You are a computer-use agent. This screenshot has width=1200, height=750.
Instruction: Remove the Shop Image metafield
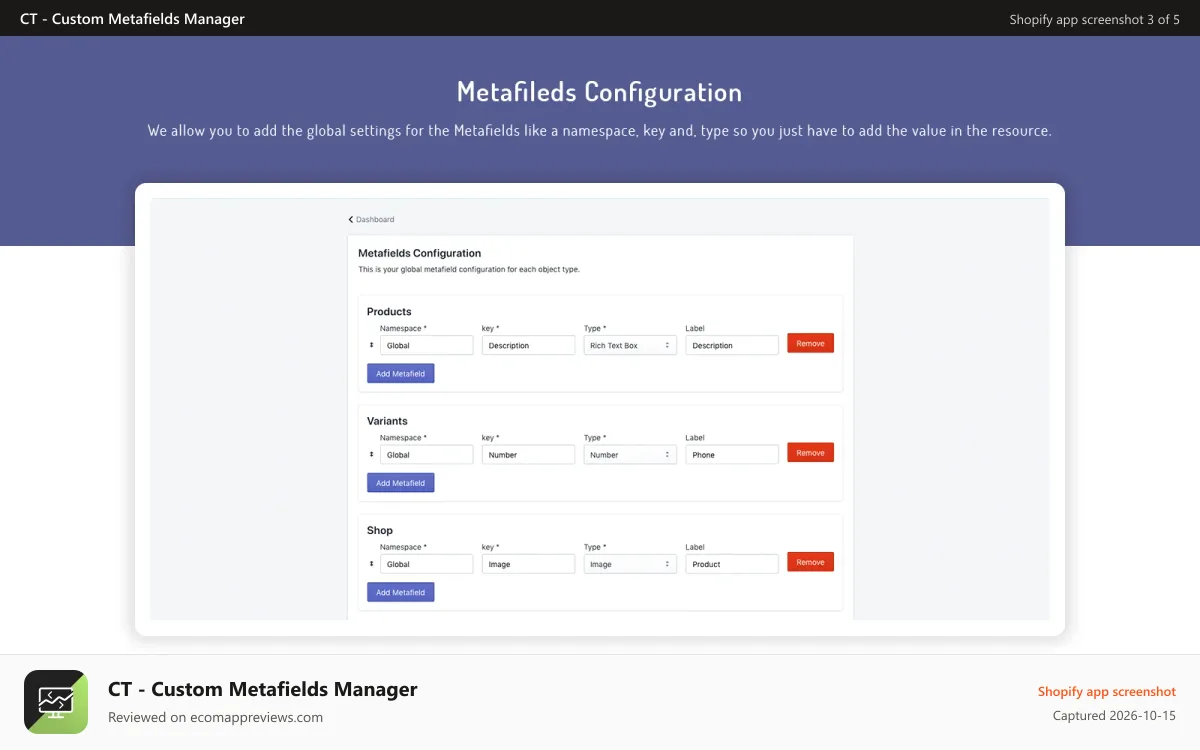click(x=810, y=562)
